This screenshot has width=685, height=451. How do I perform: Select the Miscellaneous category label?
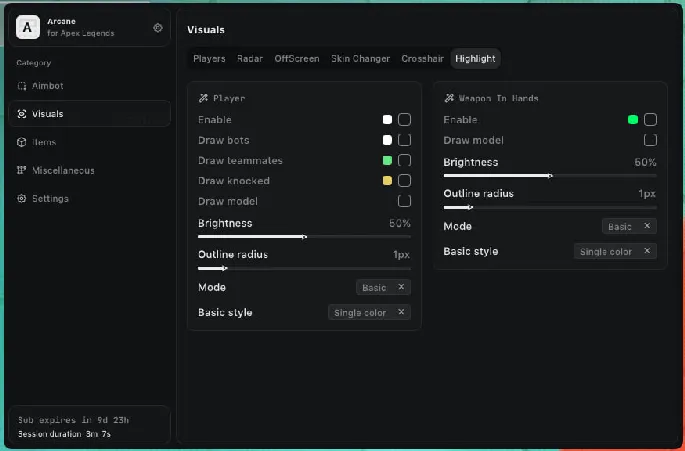pos(63,170)
